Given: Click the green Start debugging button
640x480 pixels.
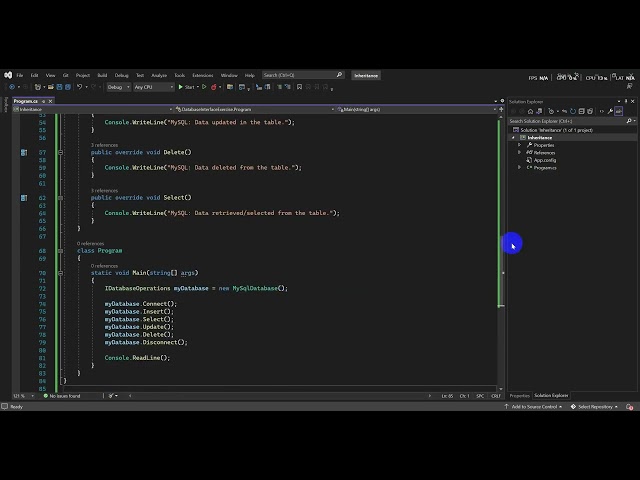Looking at the screenshot, I should (187, 87).
